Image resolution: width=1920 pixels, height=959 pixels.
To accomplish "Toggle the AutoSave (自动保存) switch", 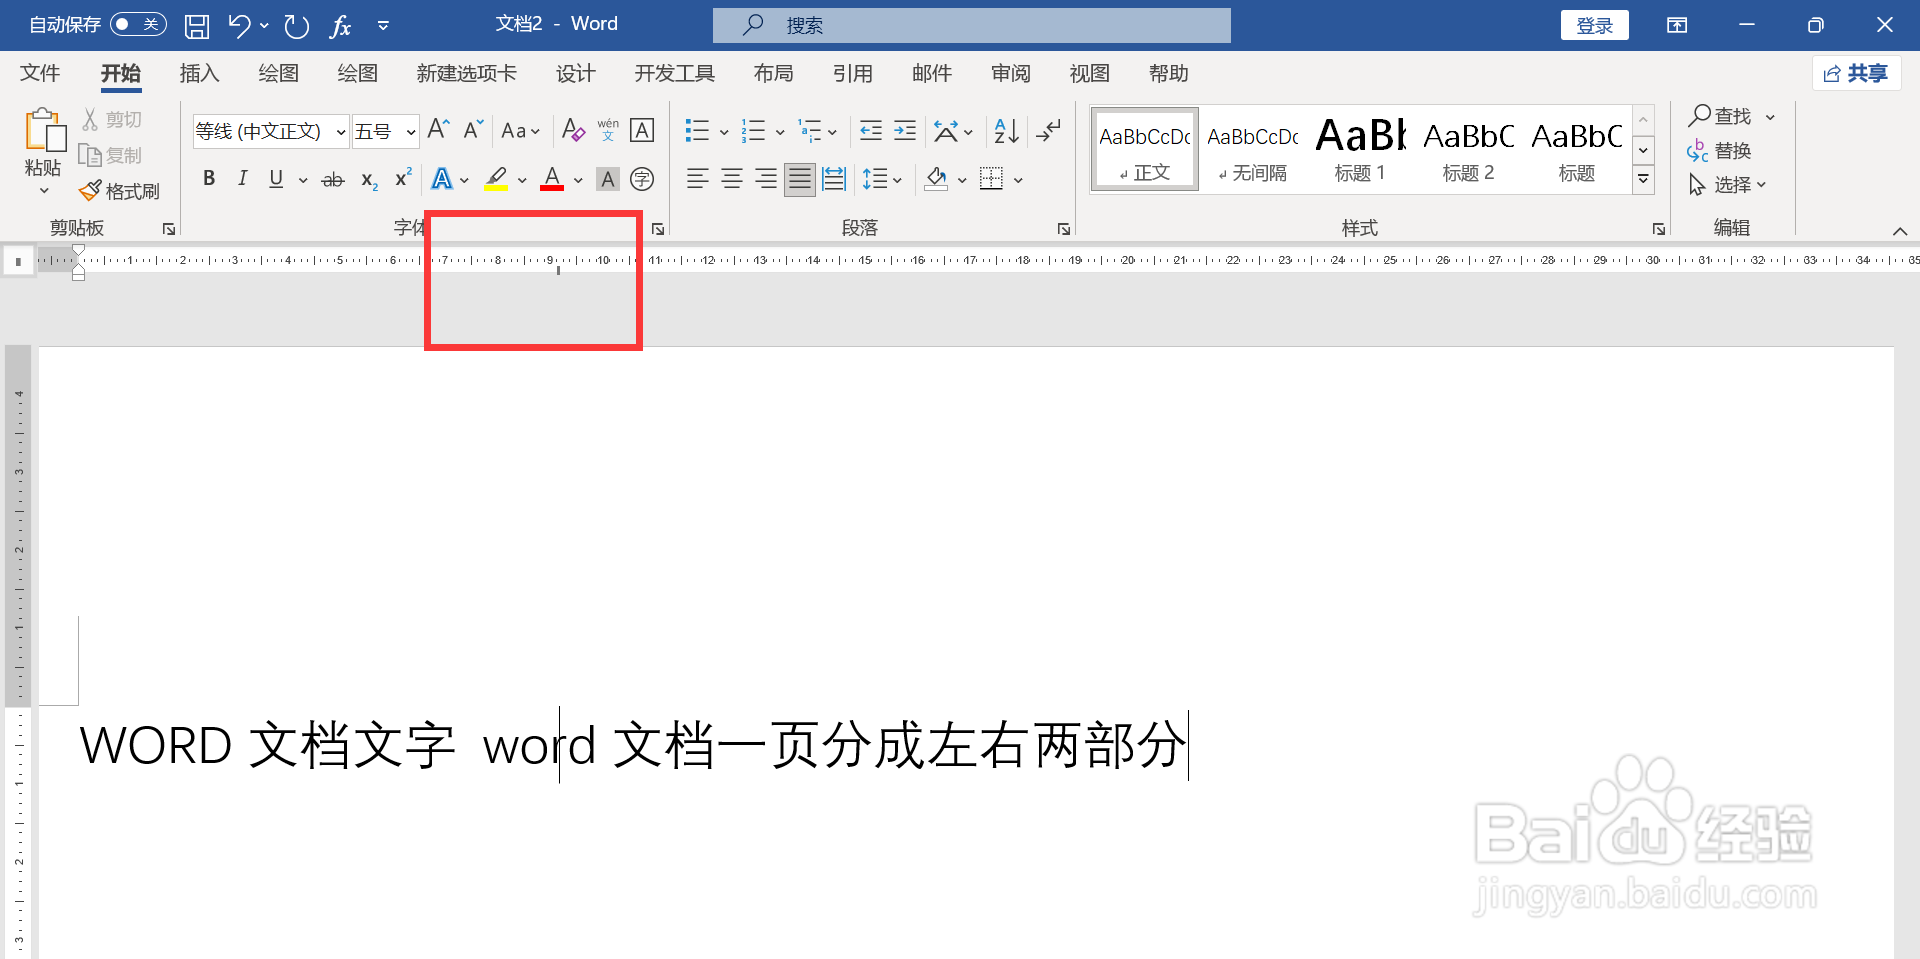I will 138,24.
